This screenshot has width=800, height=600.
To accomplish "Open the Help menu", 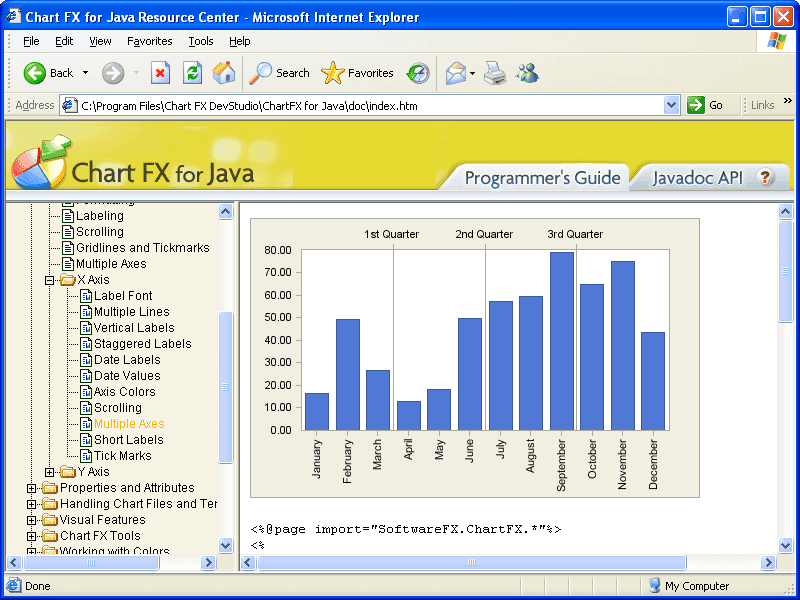I will (239, 41).
